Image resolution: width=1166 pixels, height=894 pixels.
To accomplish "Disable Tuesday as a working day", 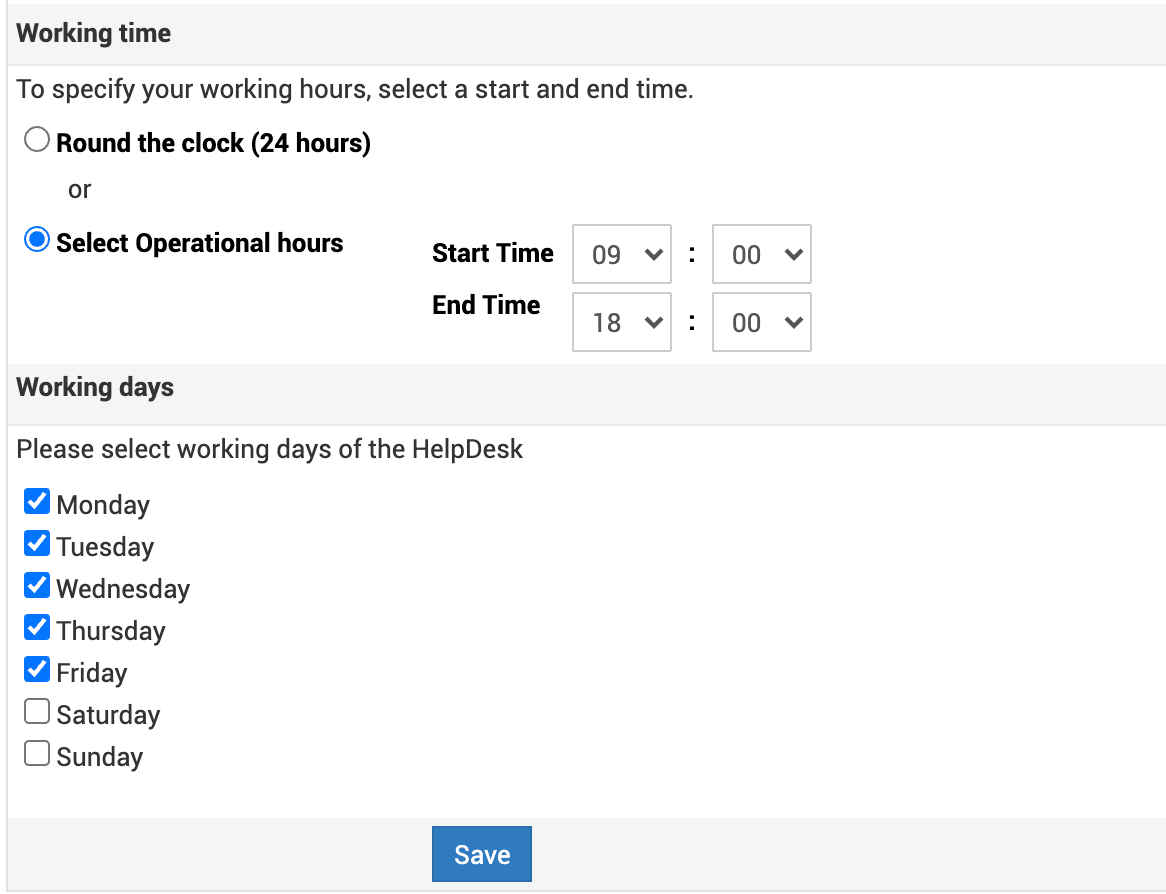I will 37,544.
